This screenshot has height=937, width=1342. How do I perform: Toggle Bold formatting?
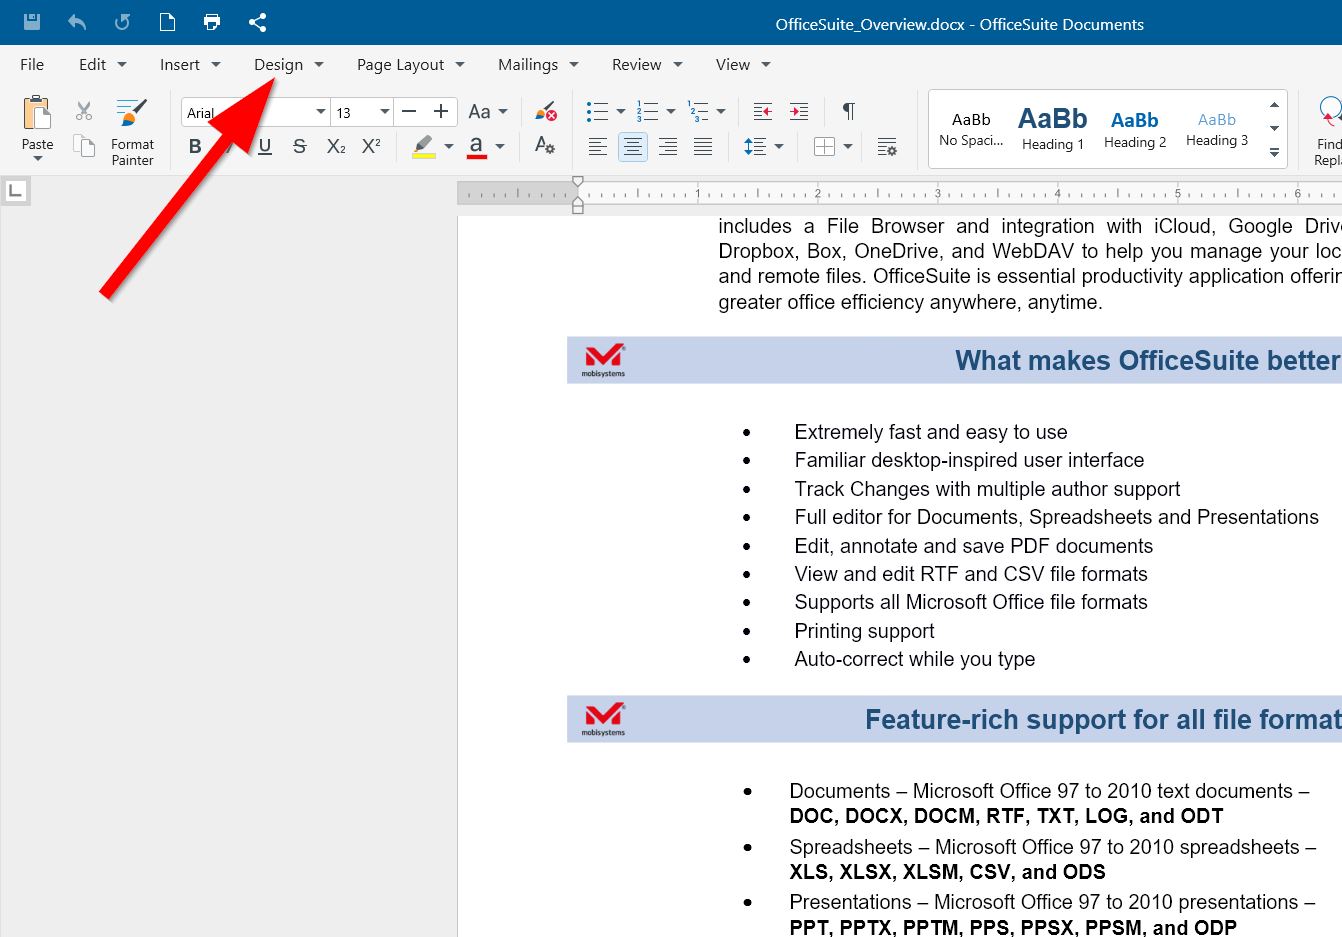[195, 147]
